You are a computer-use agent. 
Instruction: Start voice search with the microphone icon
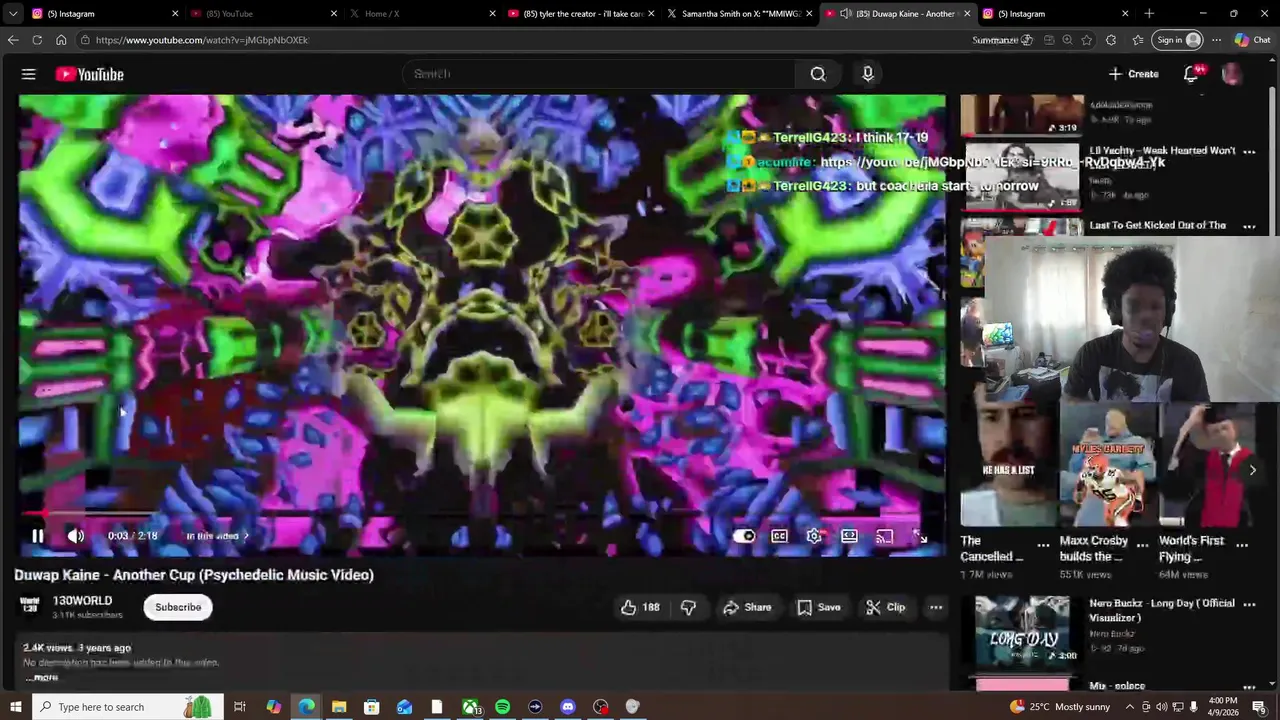868,74
